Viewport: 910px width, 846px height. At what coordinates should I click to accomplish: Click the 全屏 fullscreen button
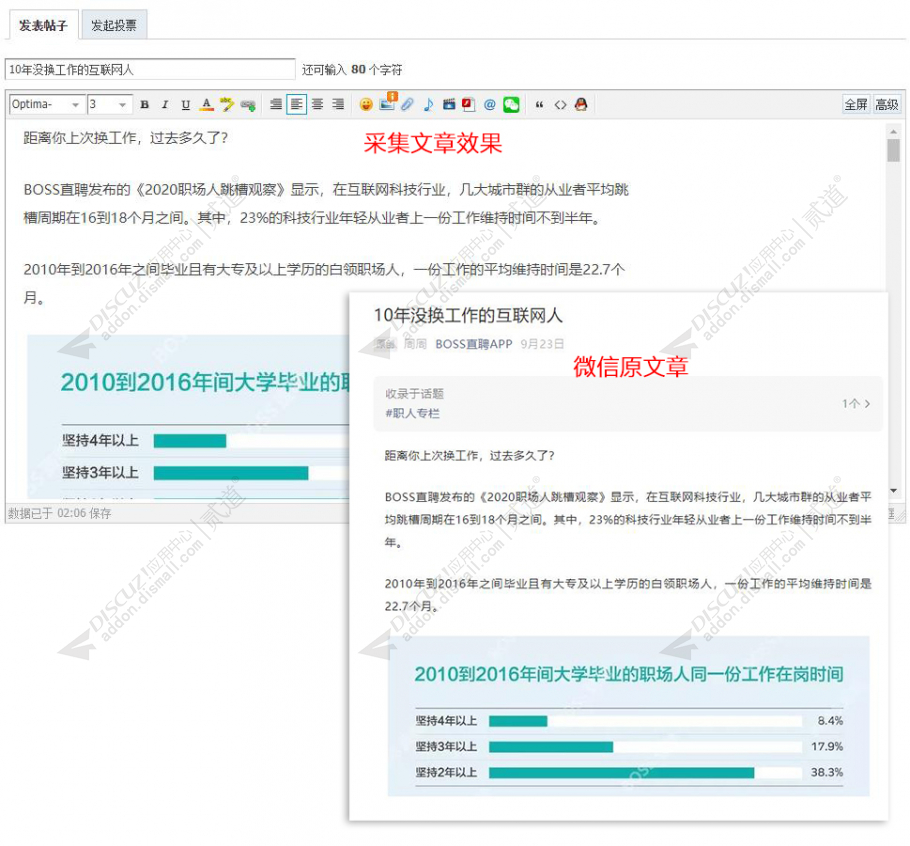(855, 104)
